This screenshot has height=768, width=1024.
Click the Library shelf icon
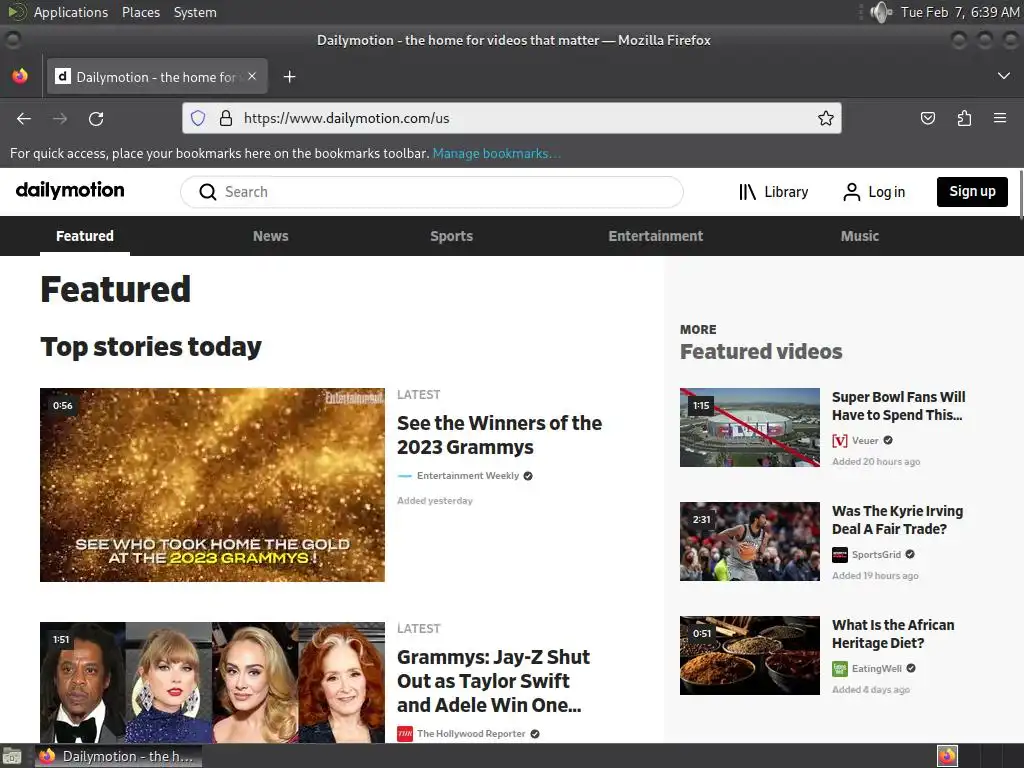pyautogui.click(x=747, y=192)
